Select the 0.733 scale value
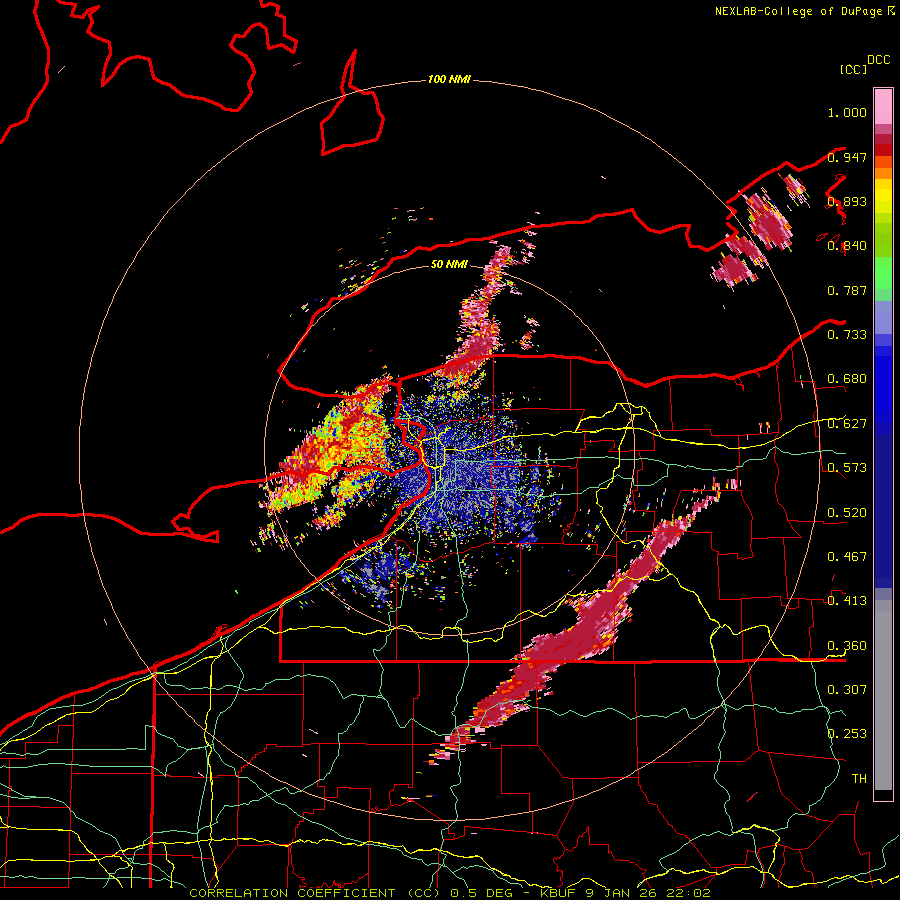The image size is (900, 900). [x=847, y=335]
